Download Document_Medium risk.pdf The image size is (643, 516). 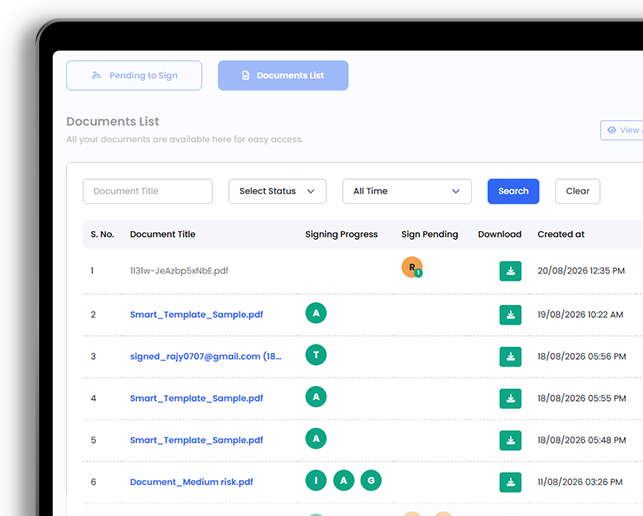coord(510,482)
